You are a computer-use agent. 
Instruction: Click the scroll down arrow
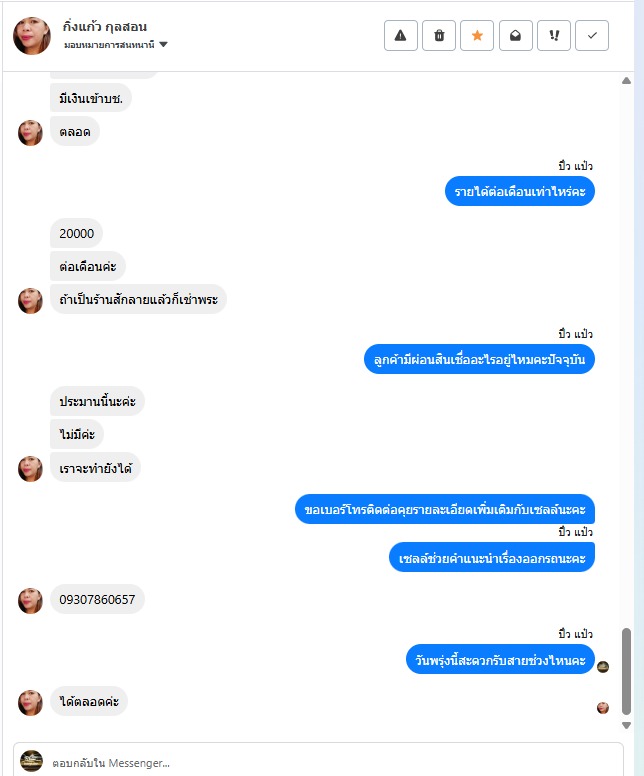[626, 725]
